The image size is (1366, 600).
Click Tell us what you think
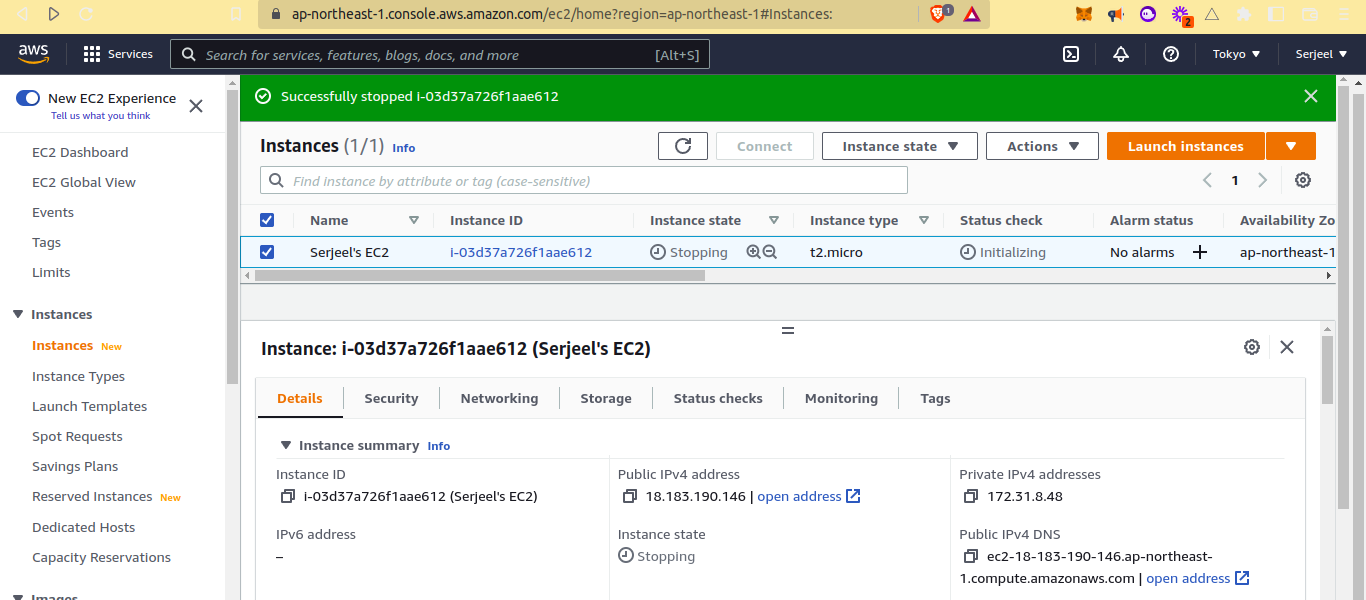(x=101, y=116)
